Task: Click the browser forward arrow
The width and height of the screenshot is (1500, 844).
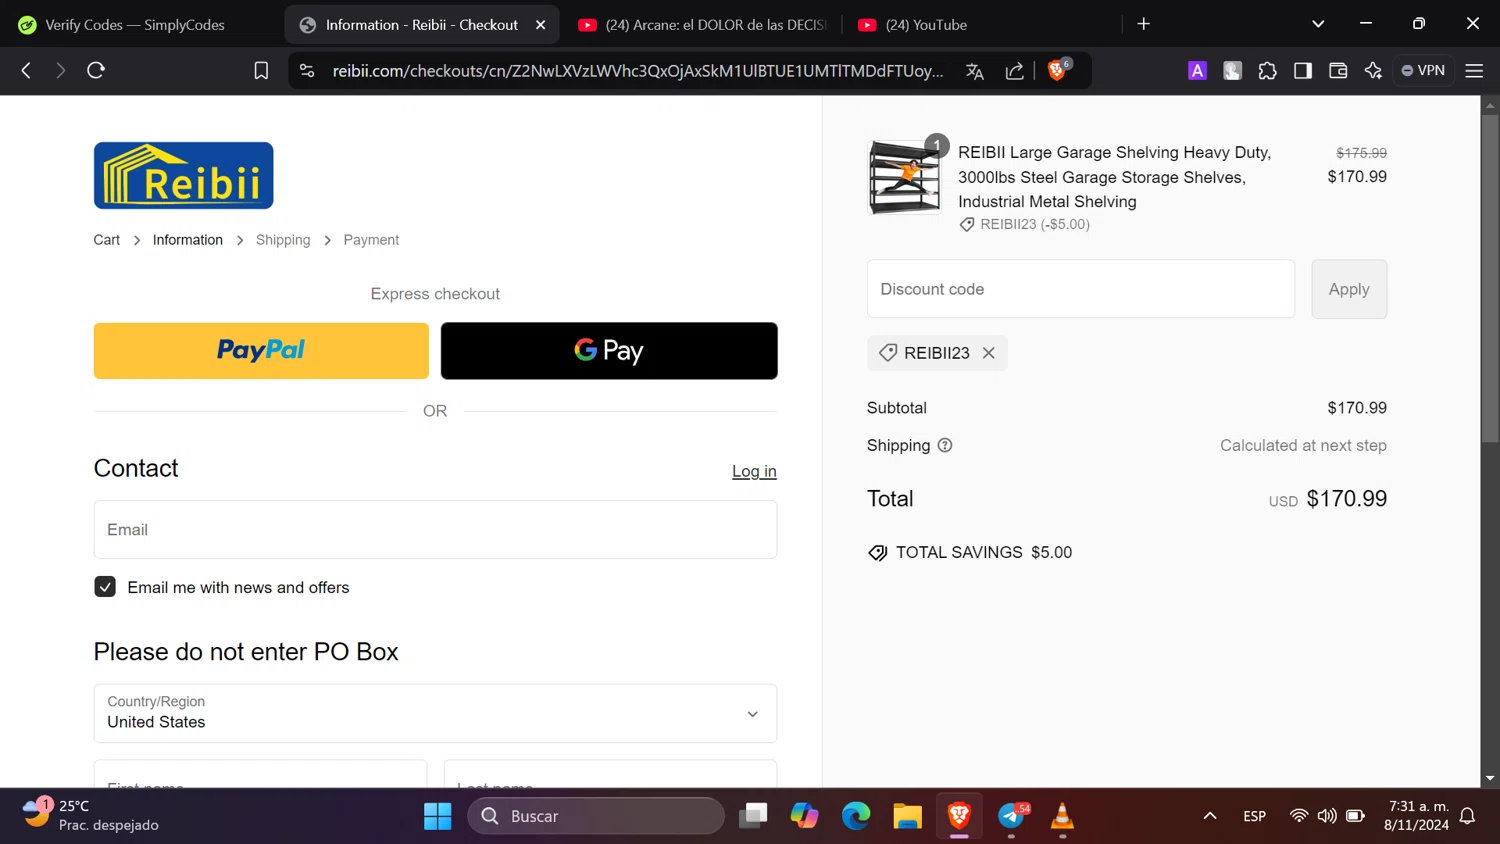Action: pos(60,70)
